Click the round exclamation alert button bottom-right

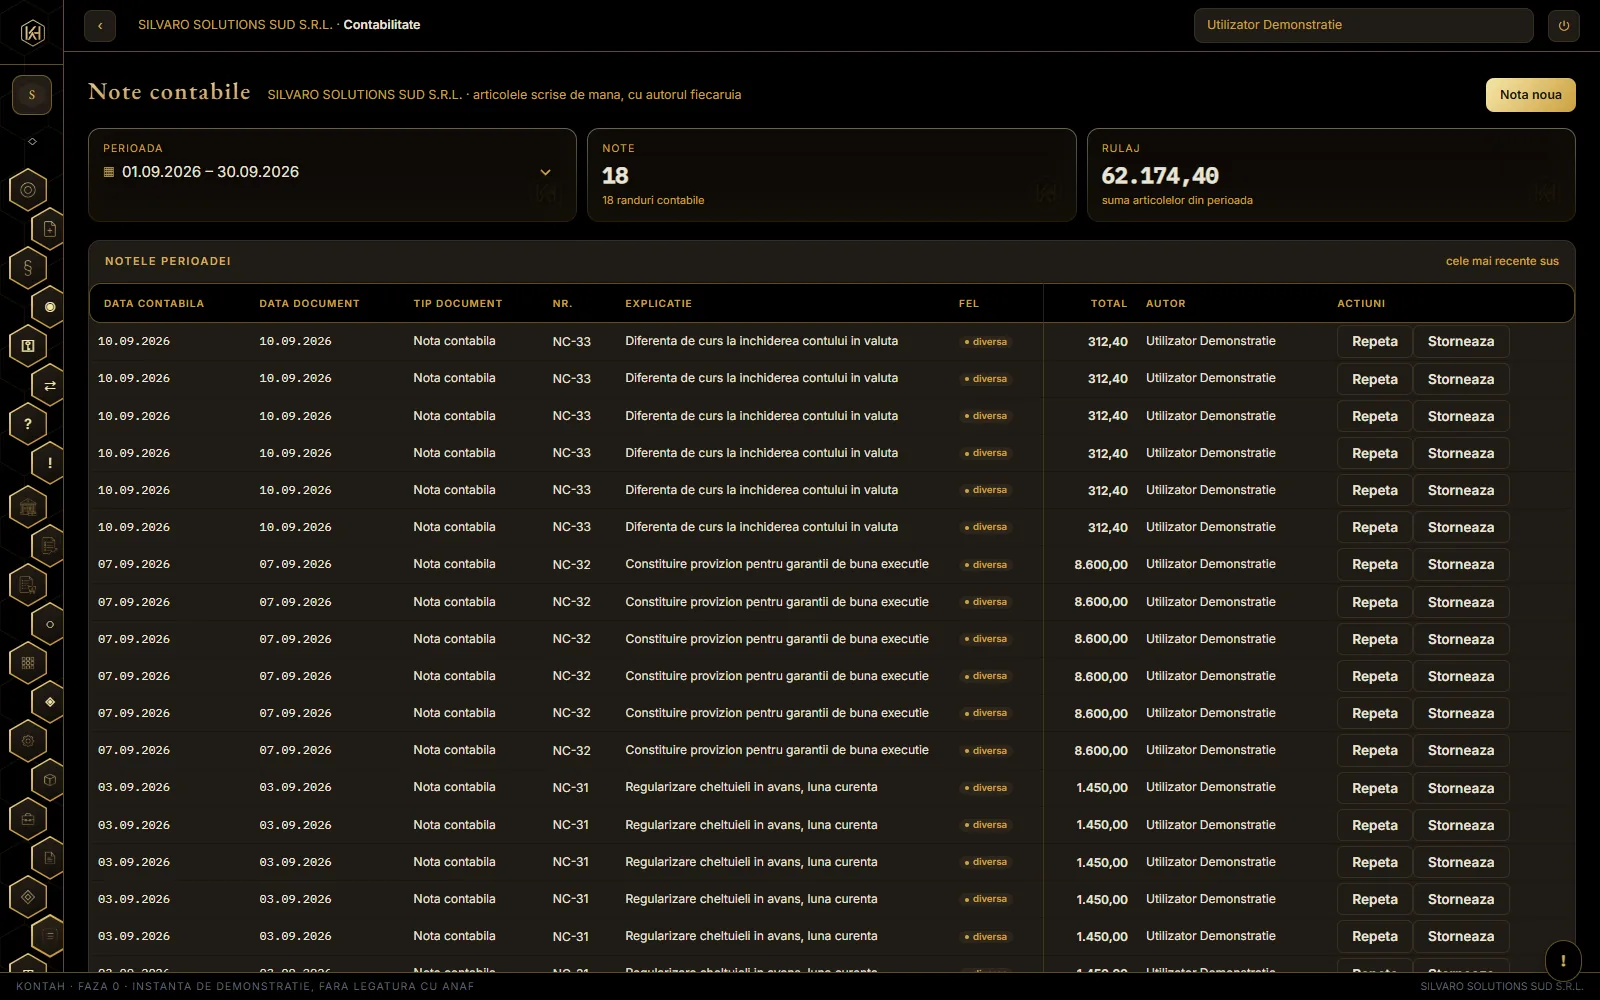click(1563, 960)
